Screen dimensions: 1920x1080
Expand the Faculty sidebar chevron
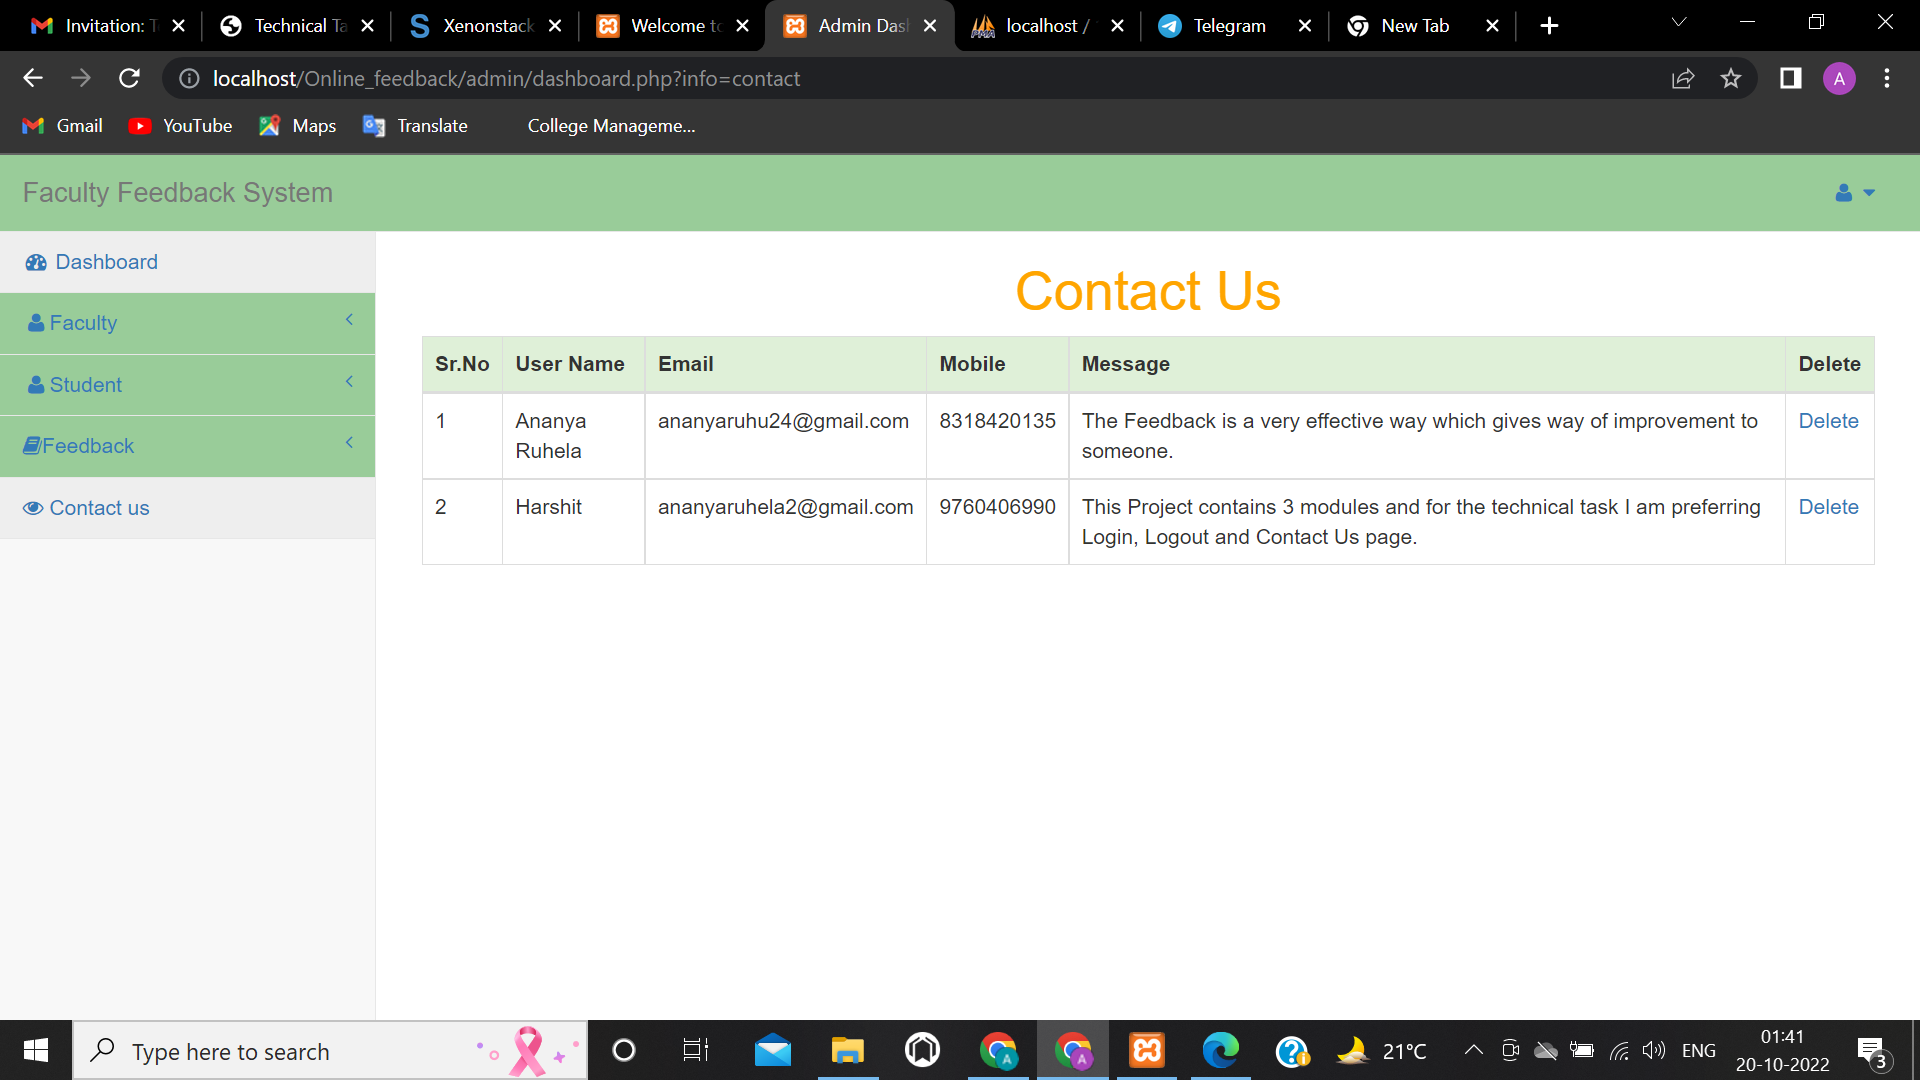point(349,320)
